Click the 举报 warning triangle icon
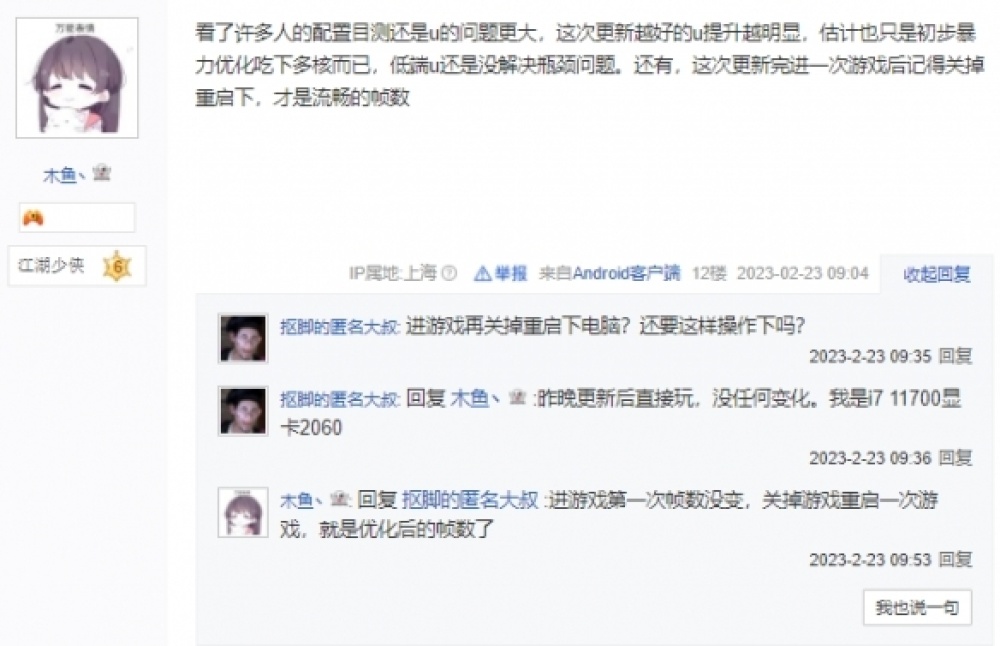 pos(483,274)
